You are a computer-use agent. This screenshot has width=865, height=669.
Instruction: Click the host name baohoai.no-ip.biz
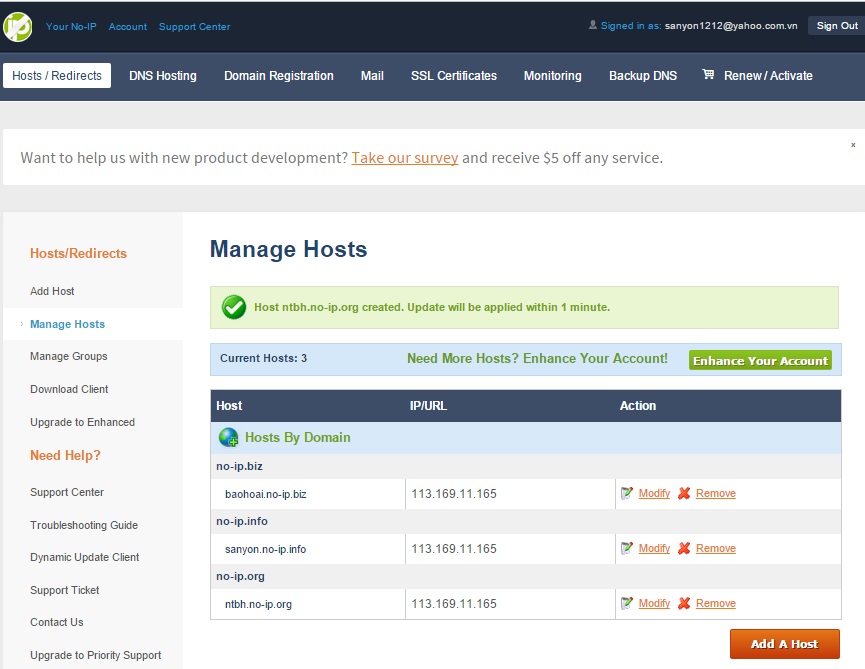pyautogui.click(x=265, y=494)
